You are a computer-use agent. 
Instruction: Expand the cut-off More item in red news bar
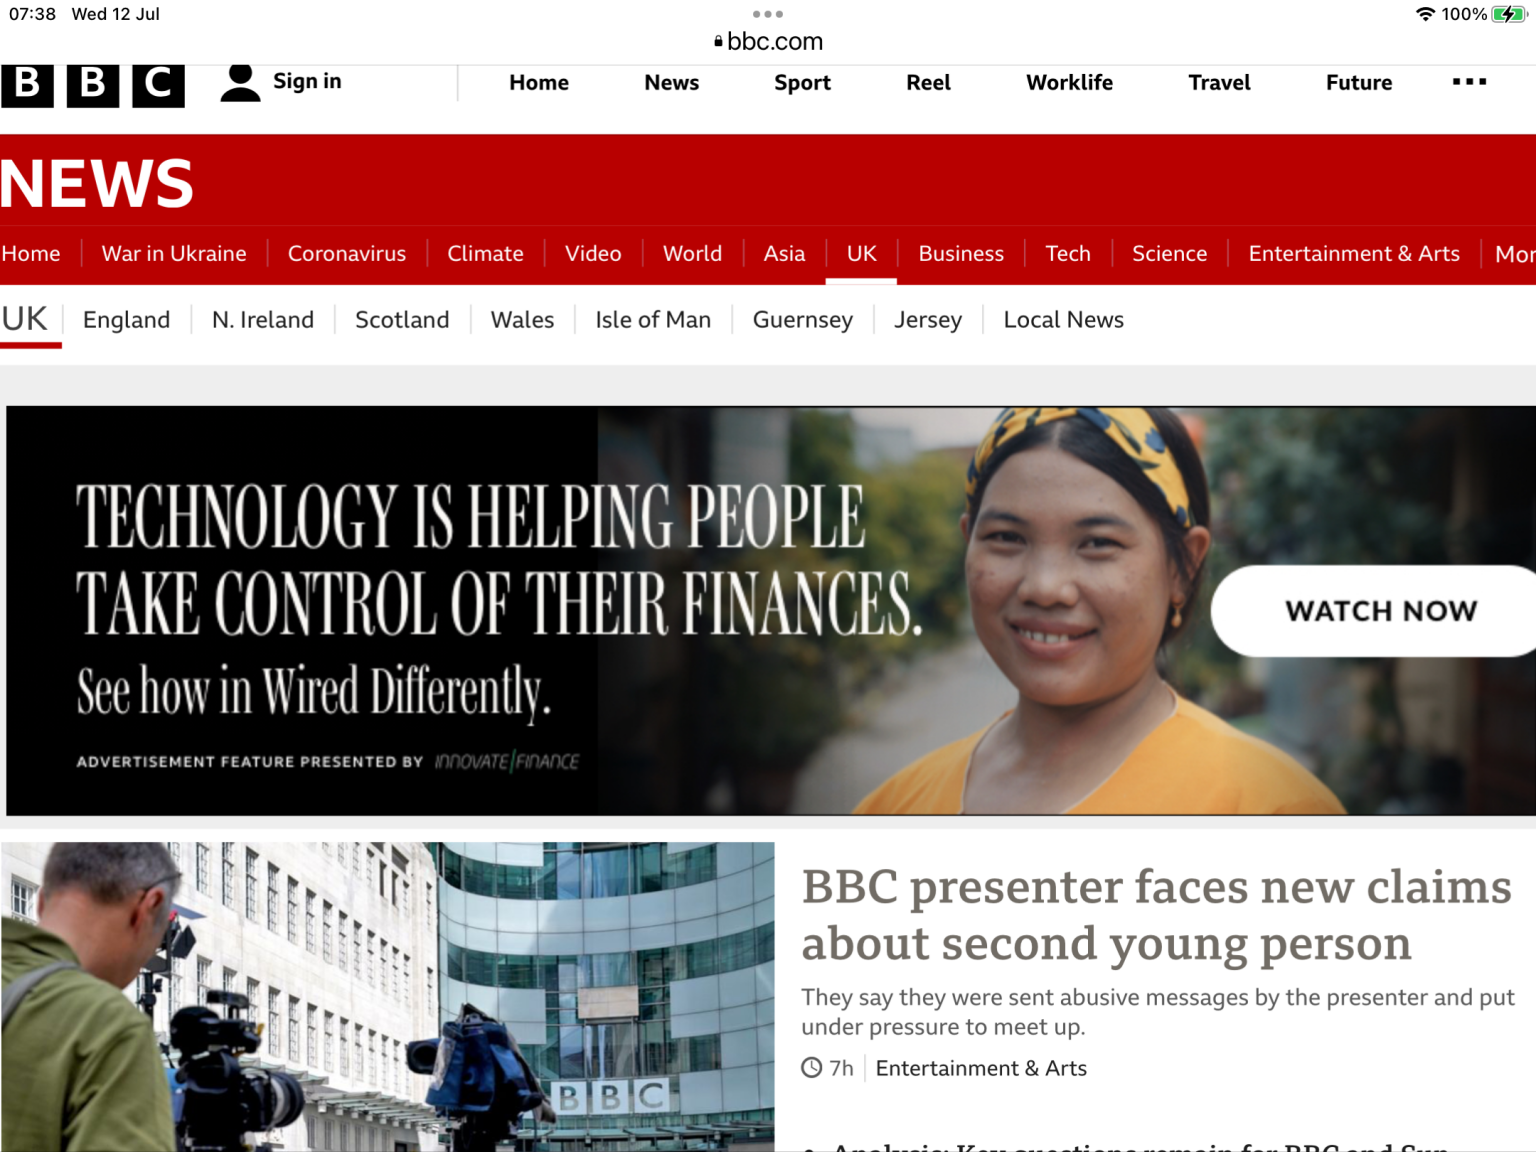(x=1514, y=254)
